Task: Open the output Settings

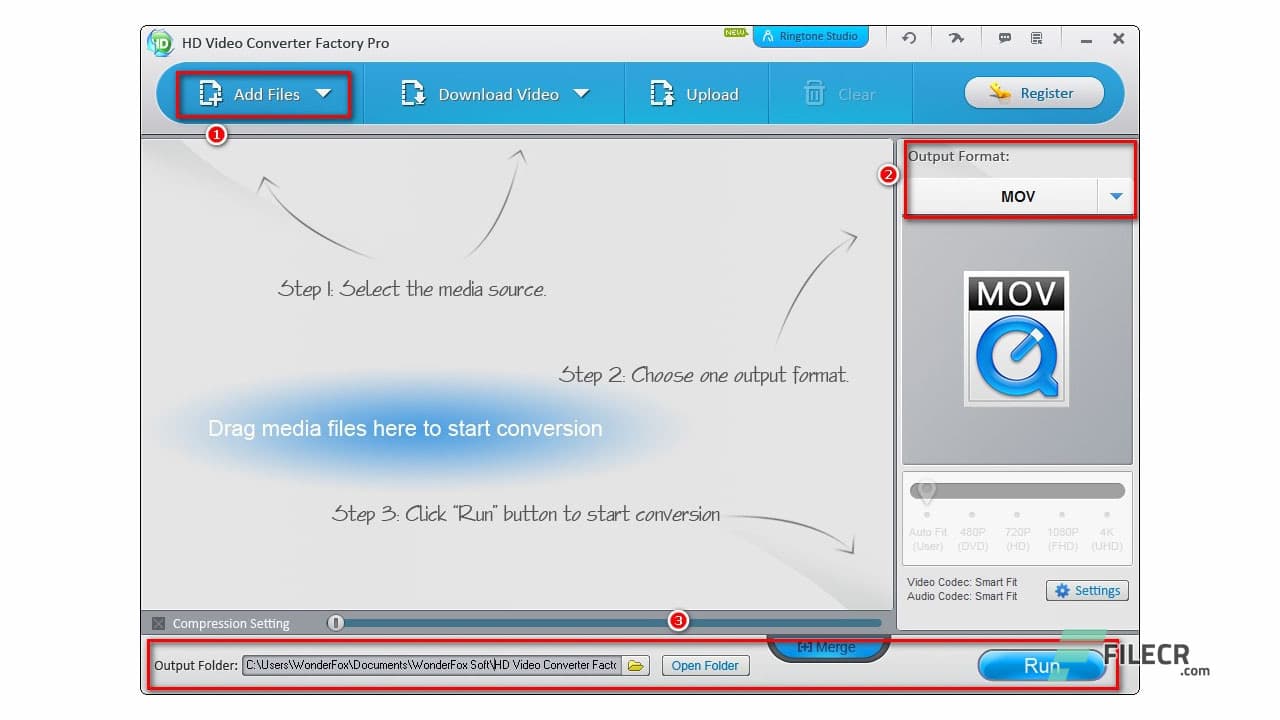Action: click(1087, 591)
